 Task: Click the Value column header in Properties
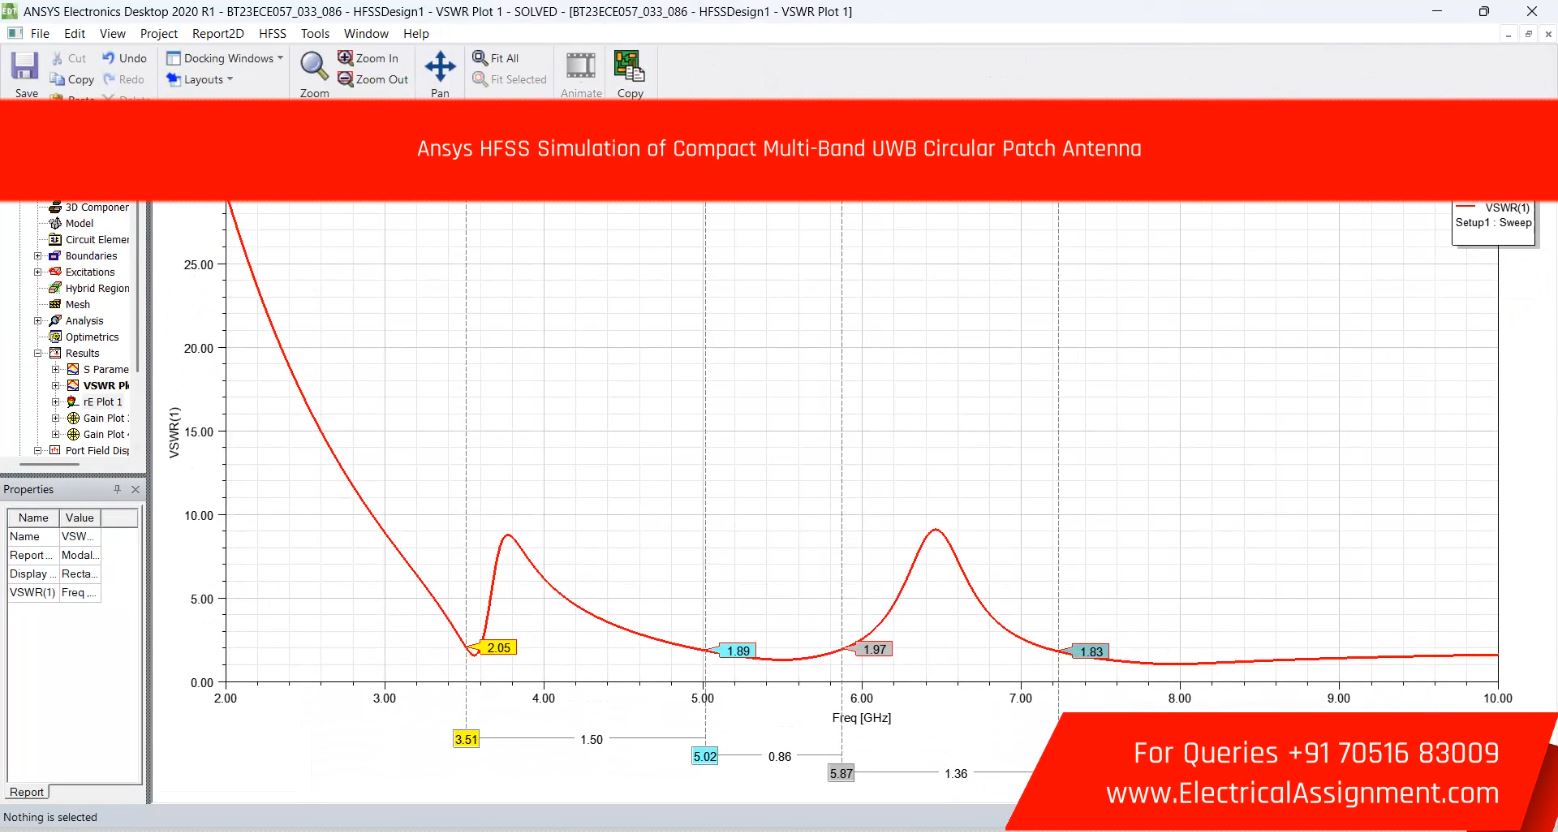pyautogui.click(x=80, y=518)
